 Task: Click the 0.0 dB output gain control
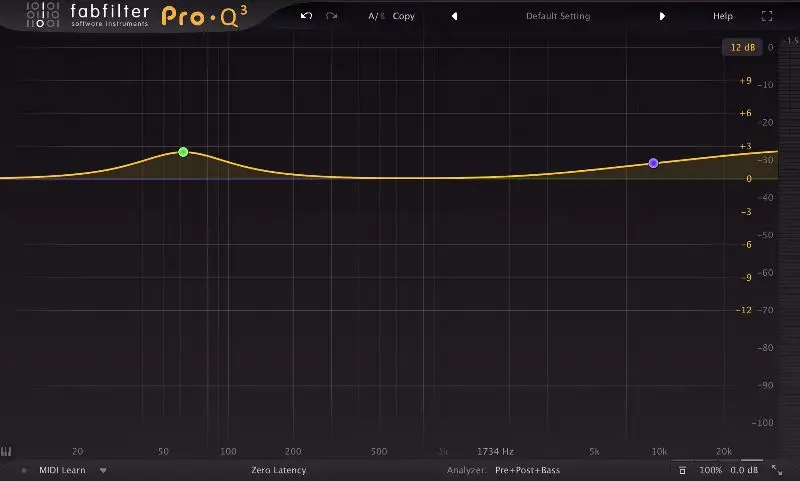744,470
